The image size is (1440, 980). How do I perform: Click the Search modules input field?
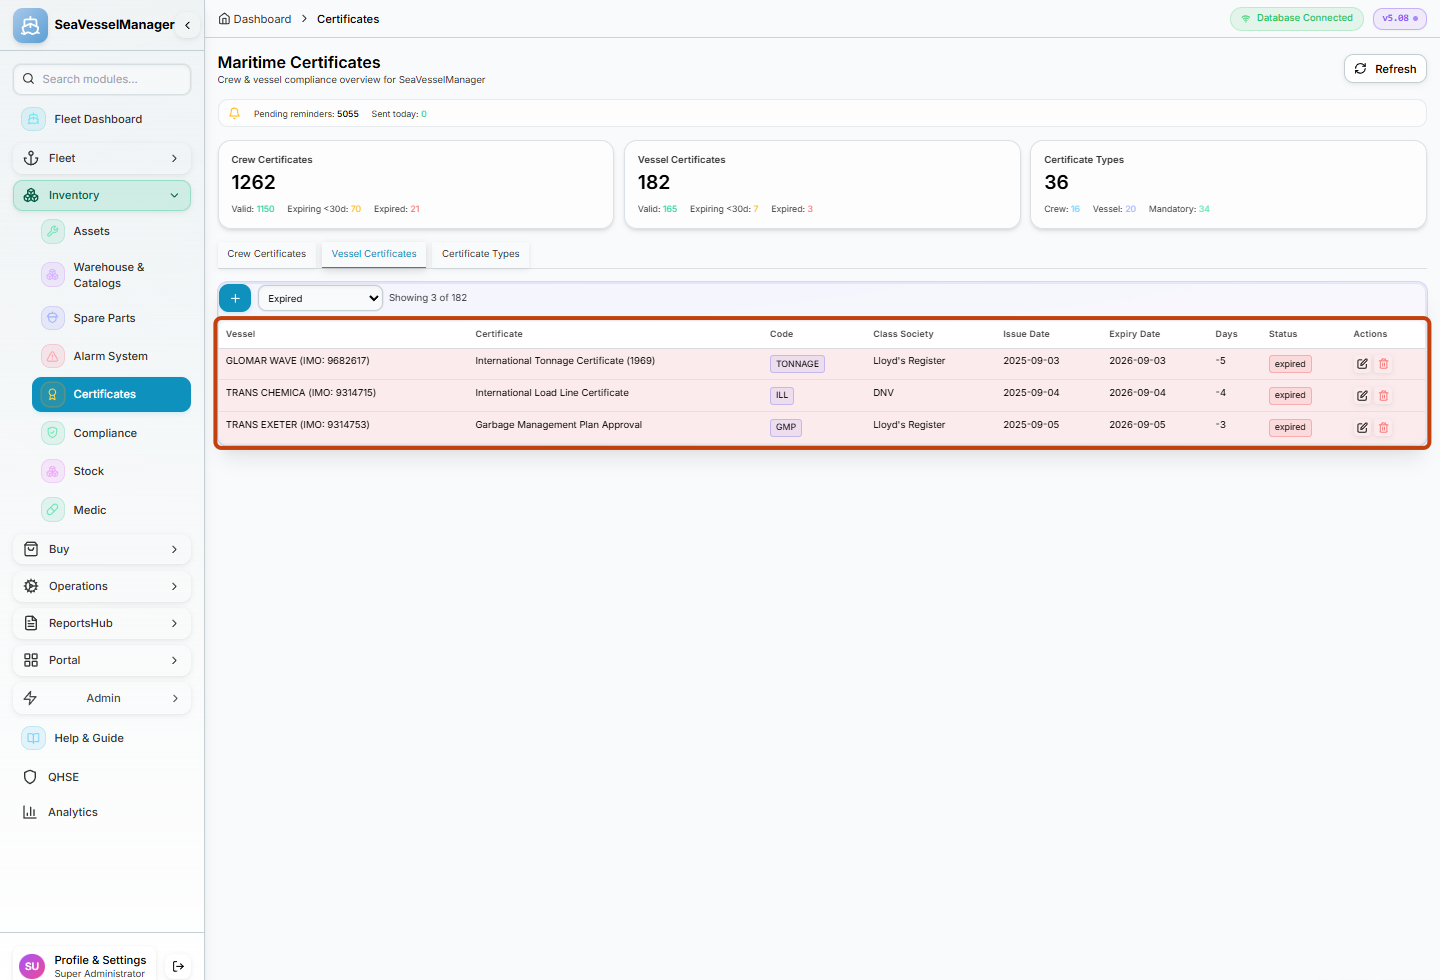point(102,79)
